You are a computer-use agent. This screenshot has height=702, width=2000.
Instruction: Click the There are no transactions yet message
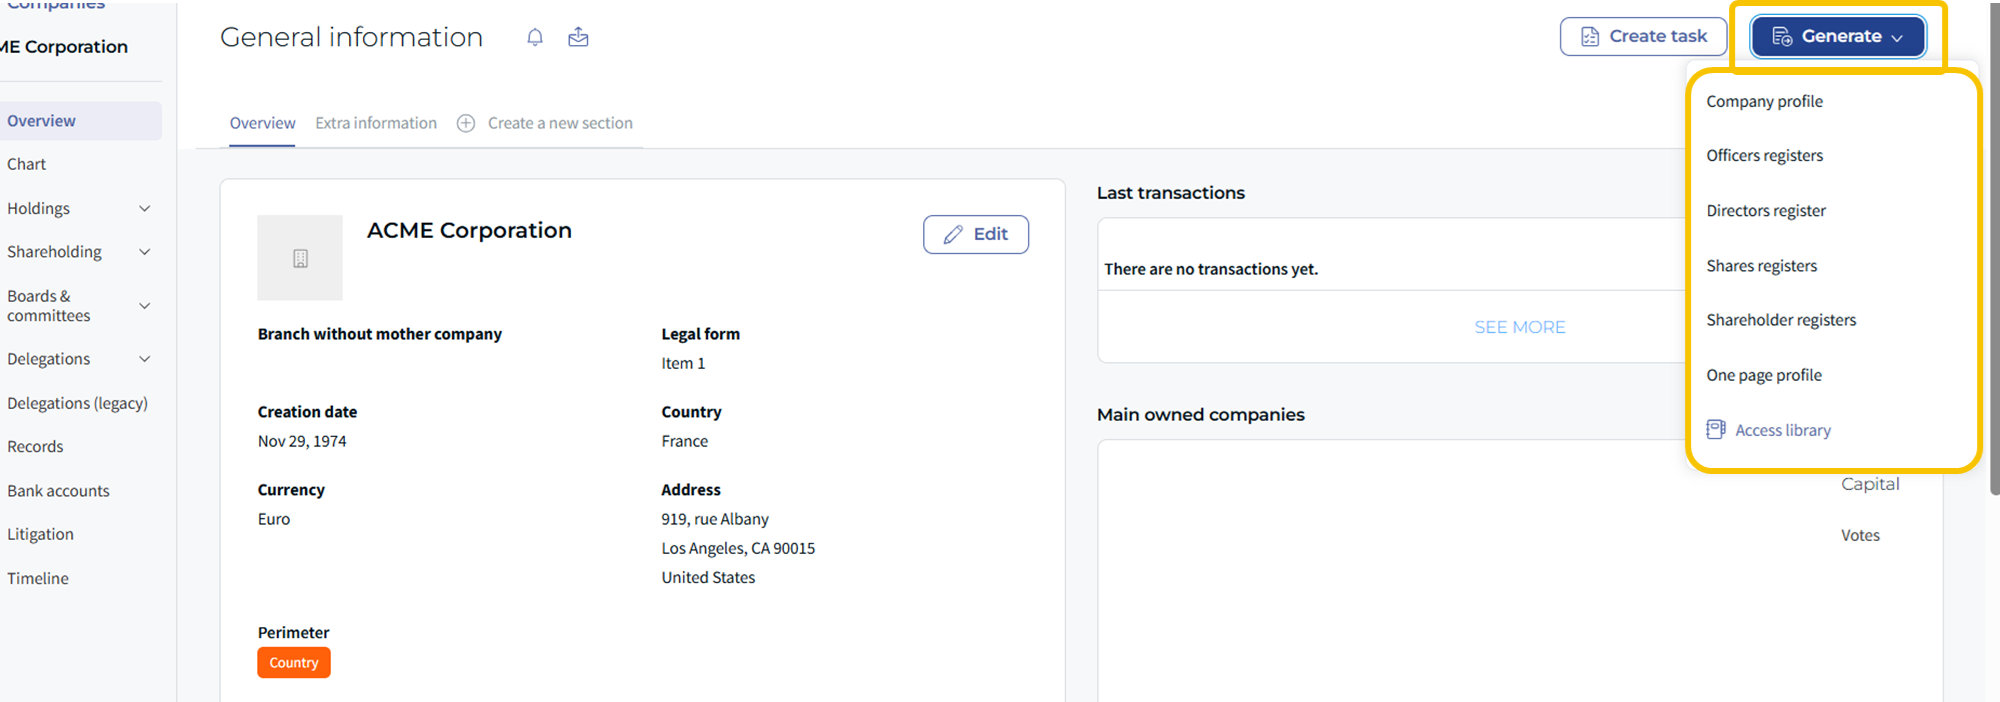[1211, 269]
